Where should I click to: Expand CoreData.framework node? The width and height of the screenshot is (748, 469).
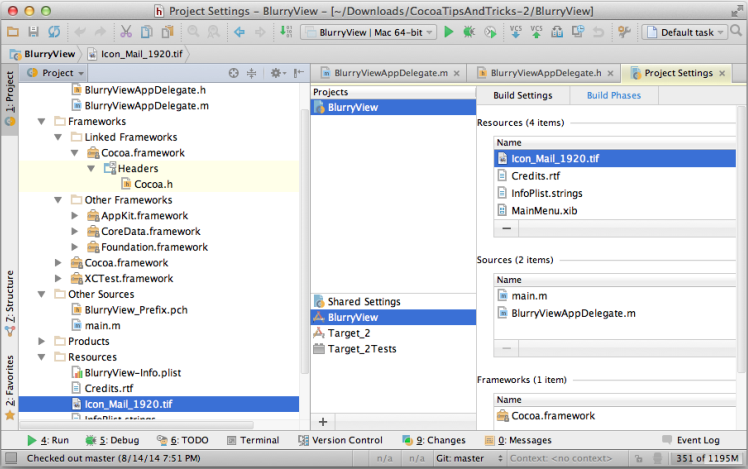(x=74, y=231)
